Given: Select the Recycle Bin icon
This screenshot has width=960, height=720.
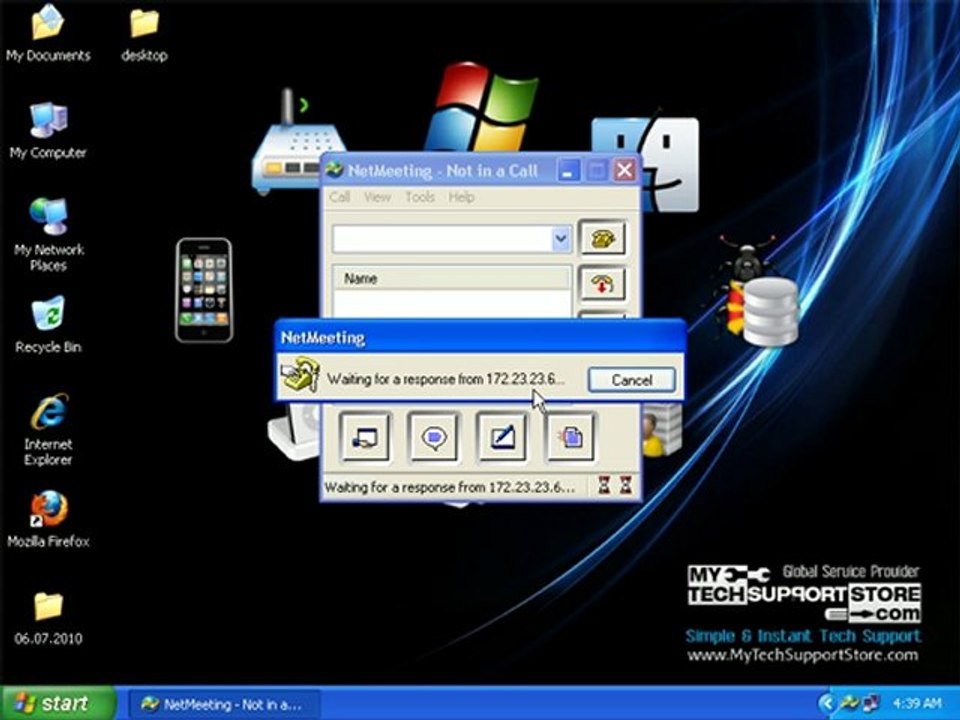Looking at the screenshot, I should (x=48, y=324).
